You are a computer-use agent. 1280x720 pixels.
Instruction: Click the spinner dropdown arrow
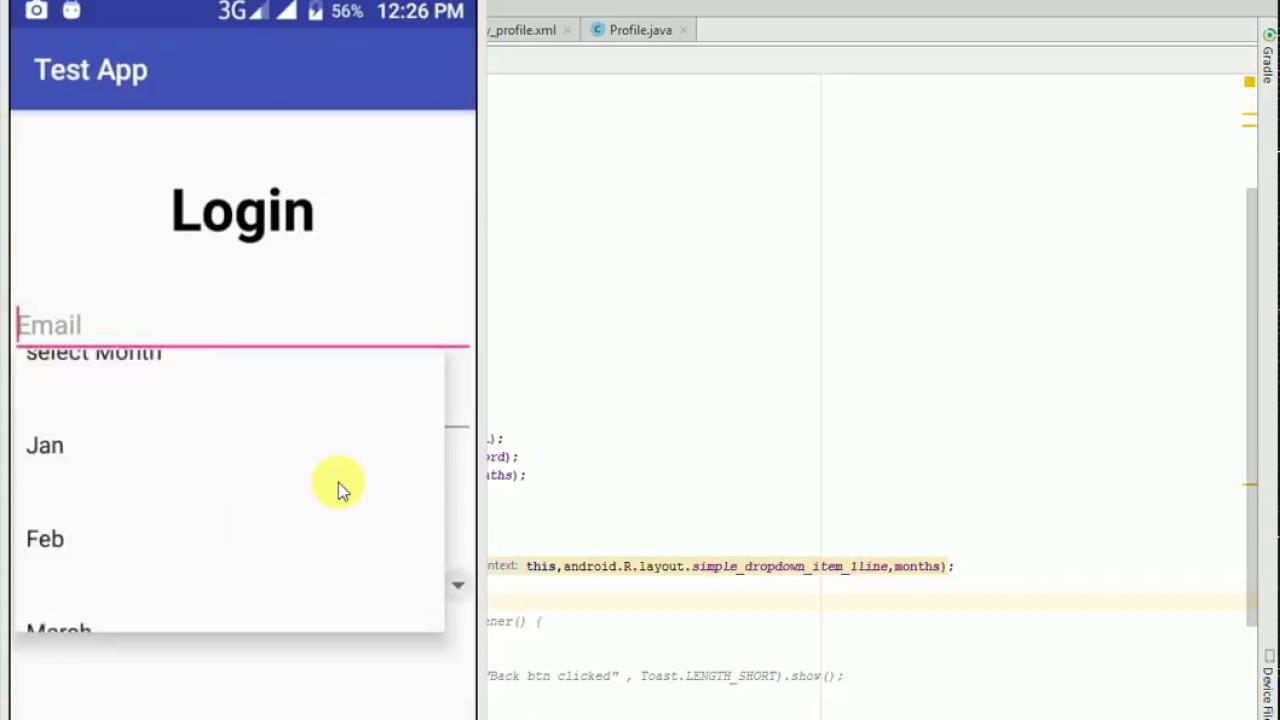pos(457,585)
